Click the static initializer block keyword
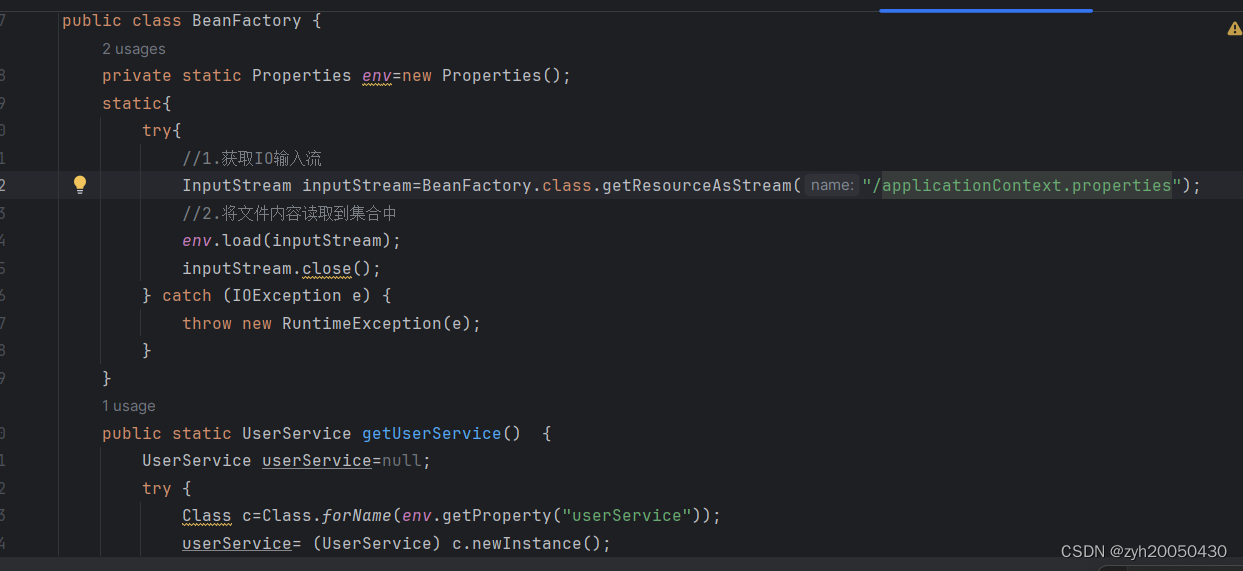Screen dimensions: 1243x571 (131, 103)
